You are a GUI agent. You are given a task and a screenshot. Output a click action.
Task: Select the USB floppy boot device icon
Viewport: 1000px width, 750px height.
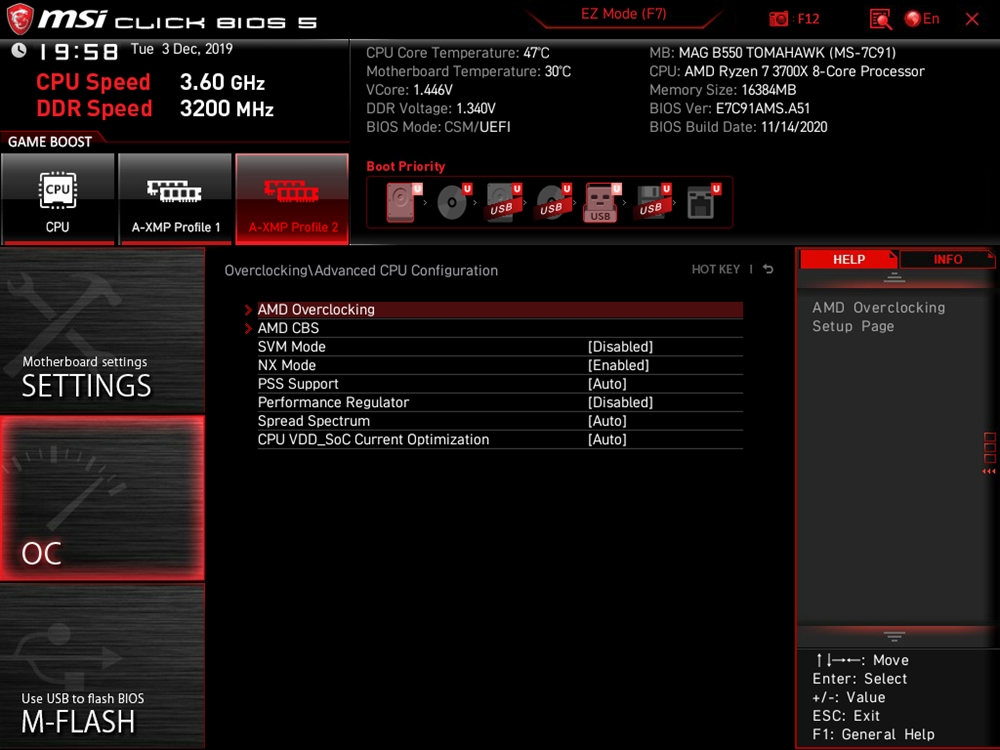(652, 202)
